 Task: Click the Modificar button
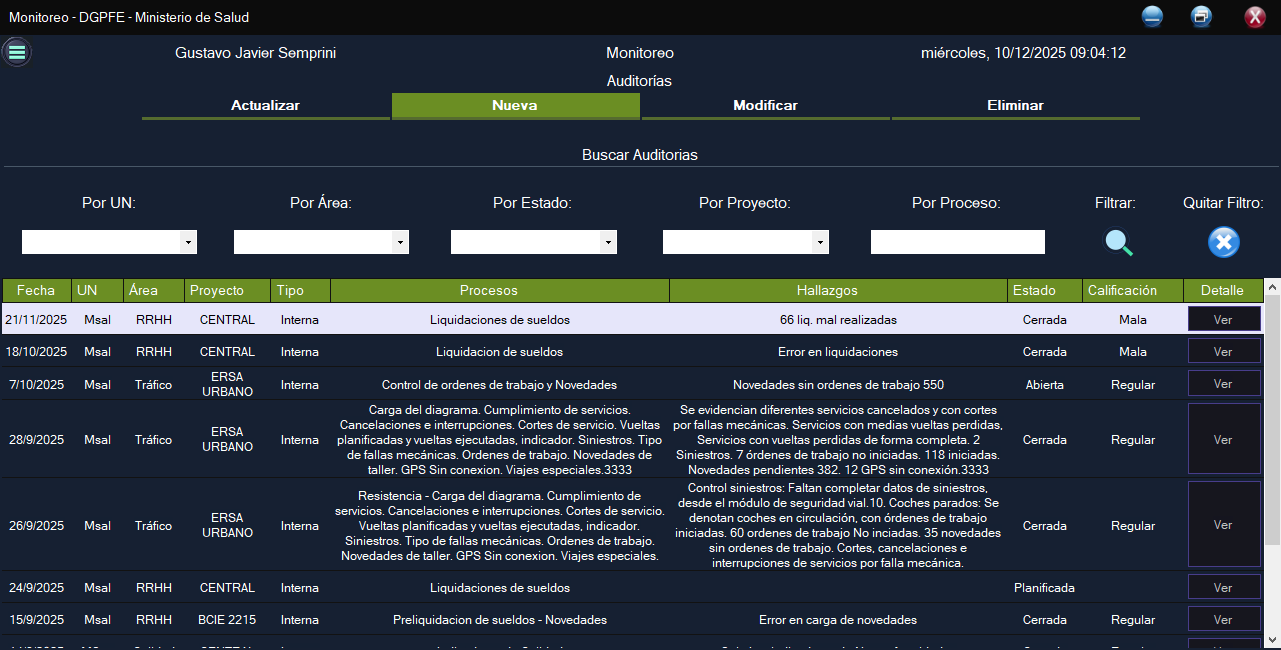[x=765, y=106]
